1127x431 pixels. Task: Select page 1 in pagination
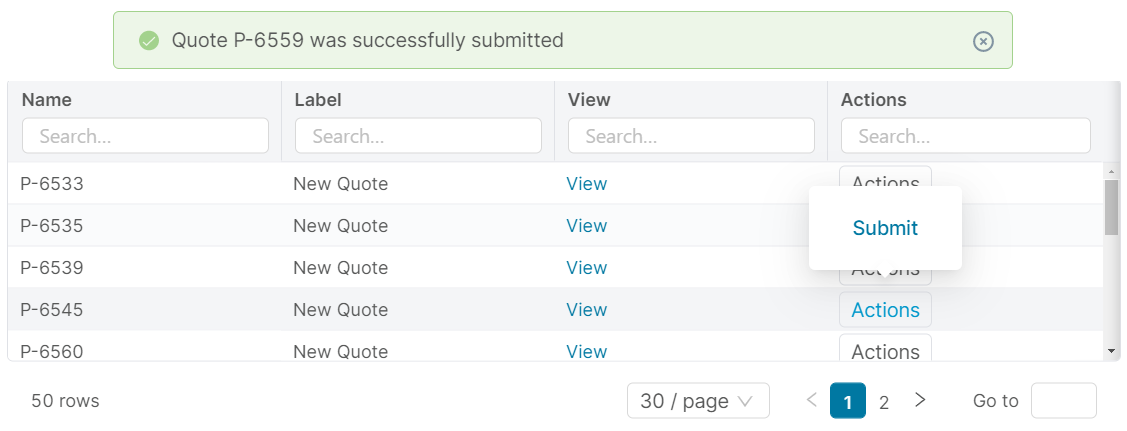[x=848, y=402]
